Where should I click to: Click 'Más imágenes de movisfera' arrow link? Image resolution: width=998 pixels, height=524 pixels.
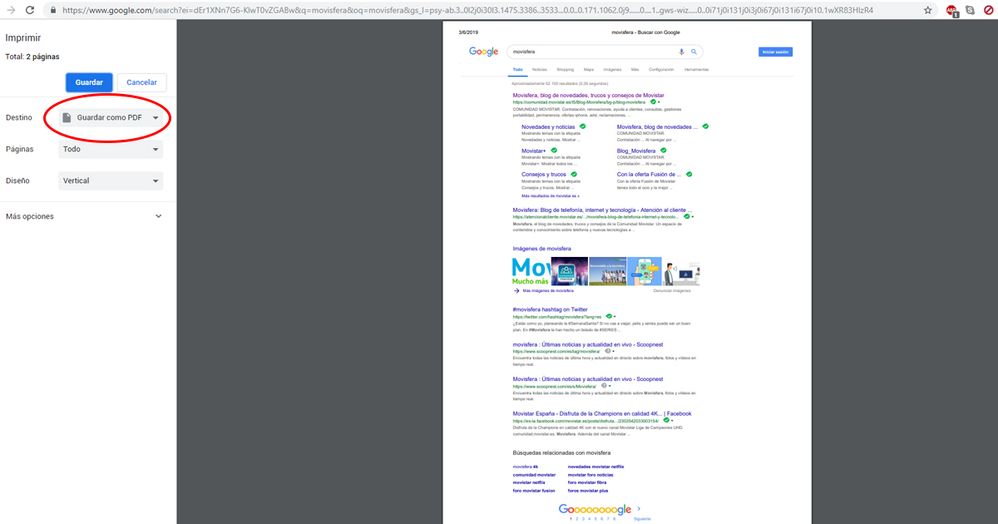(543, 291)
